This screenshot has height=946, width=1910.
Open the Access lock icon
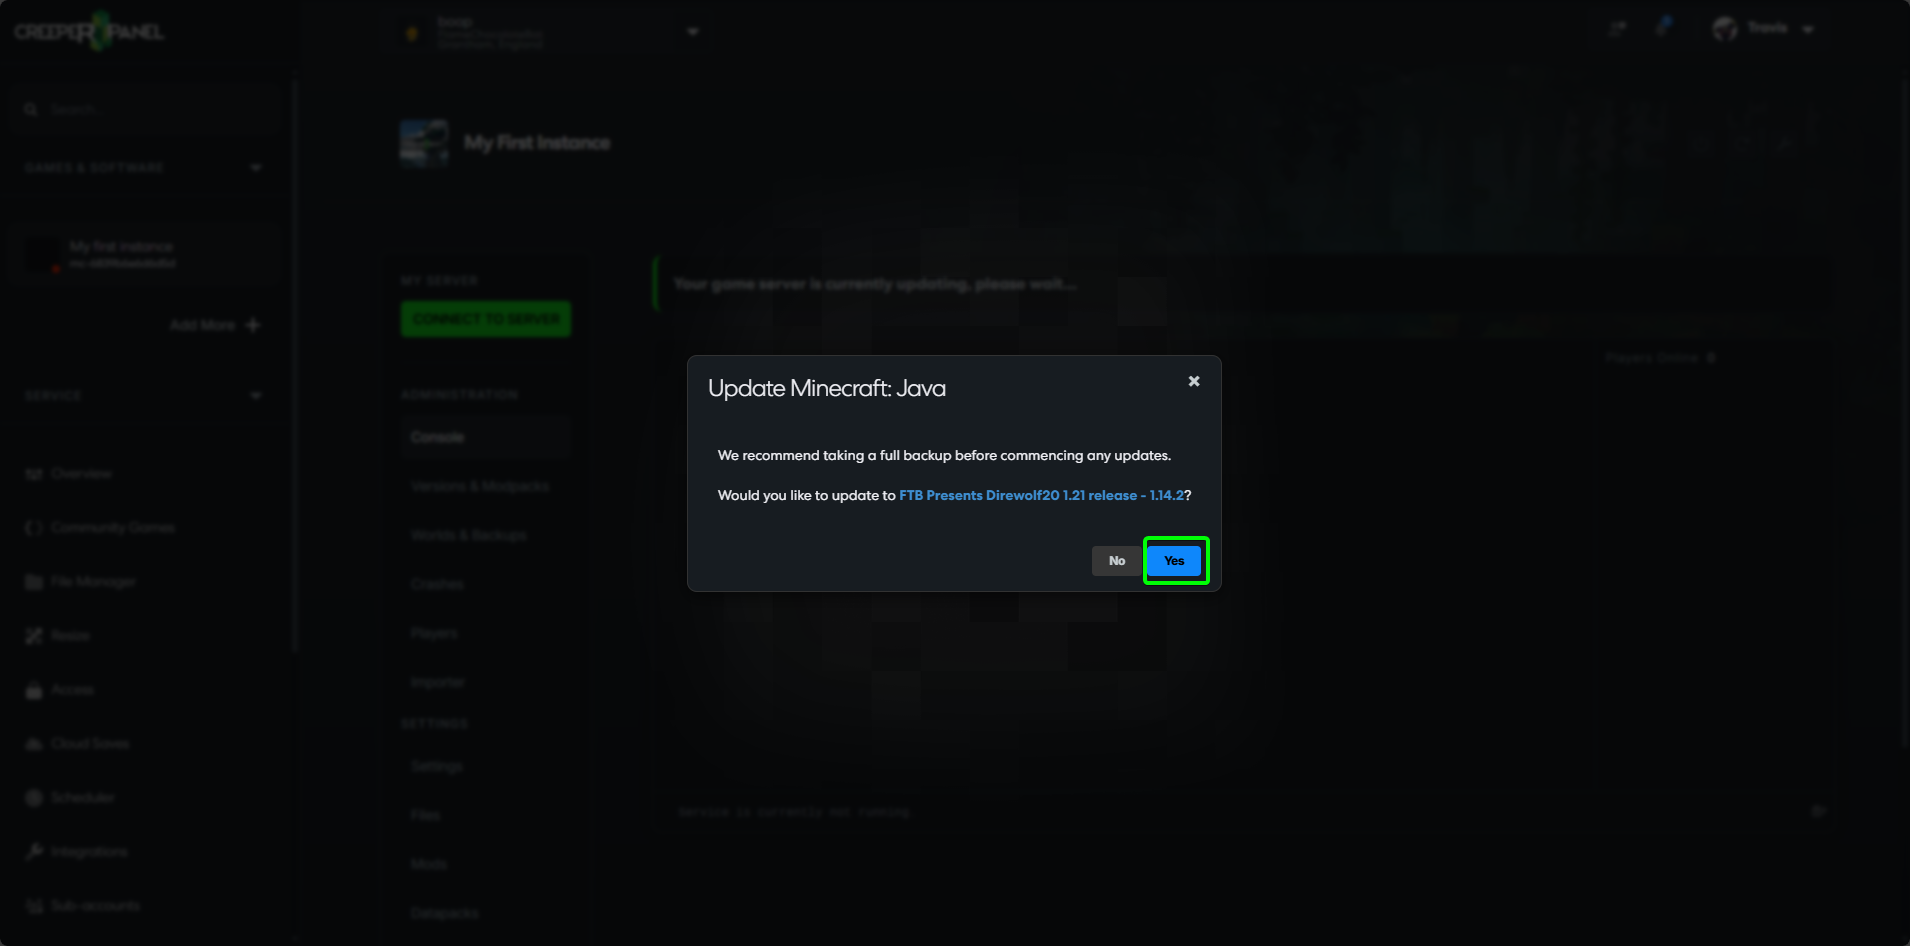pos(33,689)
